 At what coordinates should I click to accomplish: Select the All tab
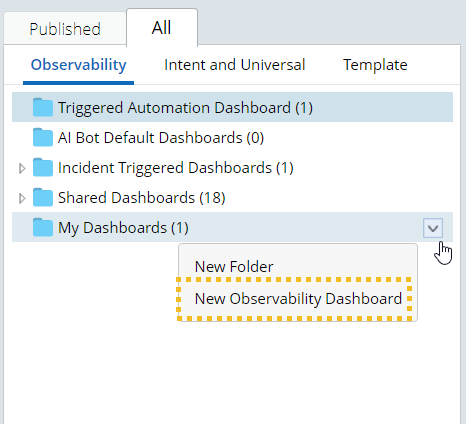point(162,28)
